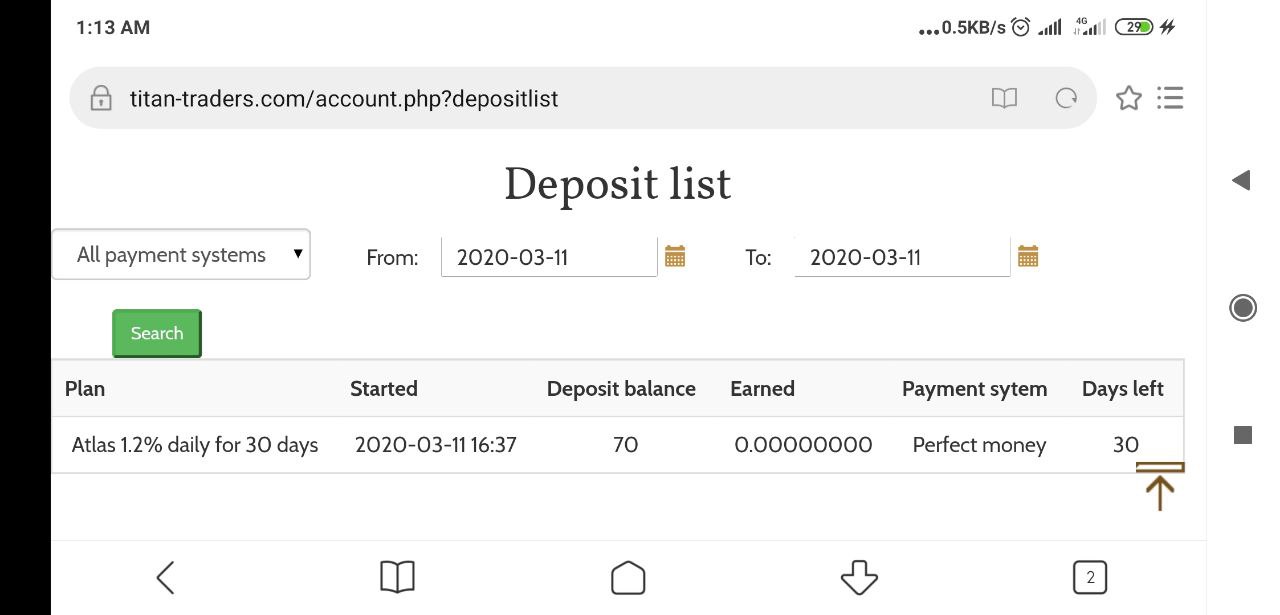The height and width of the screenshot is (615, 1280).
Task: Open downloads from the bottom bar
Action: point(859,577)
